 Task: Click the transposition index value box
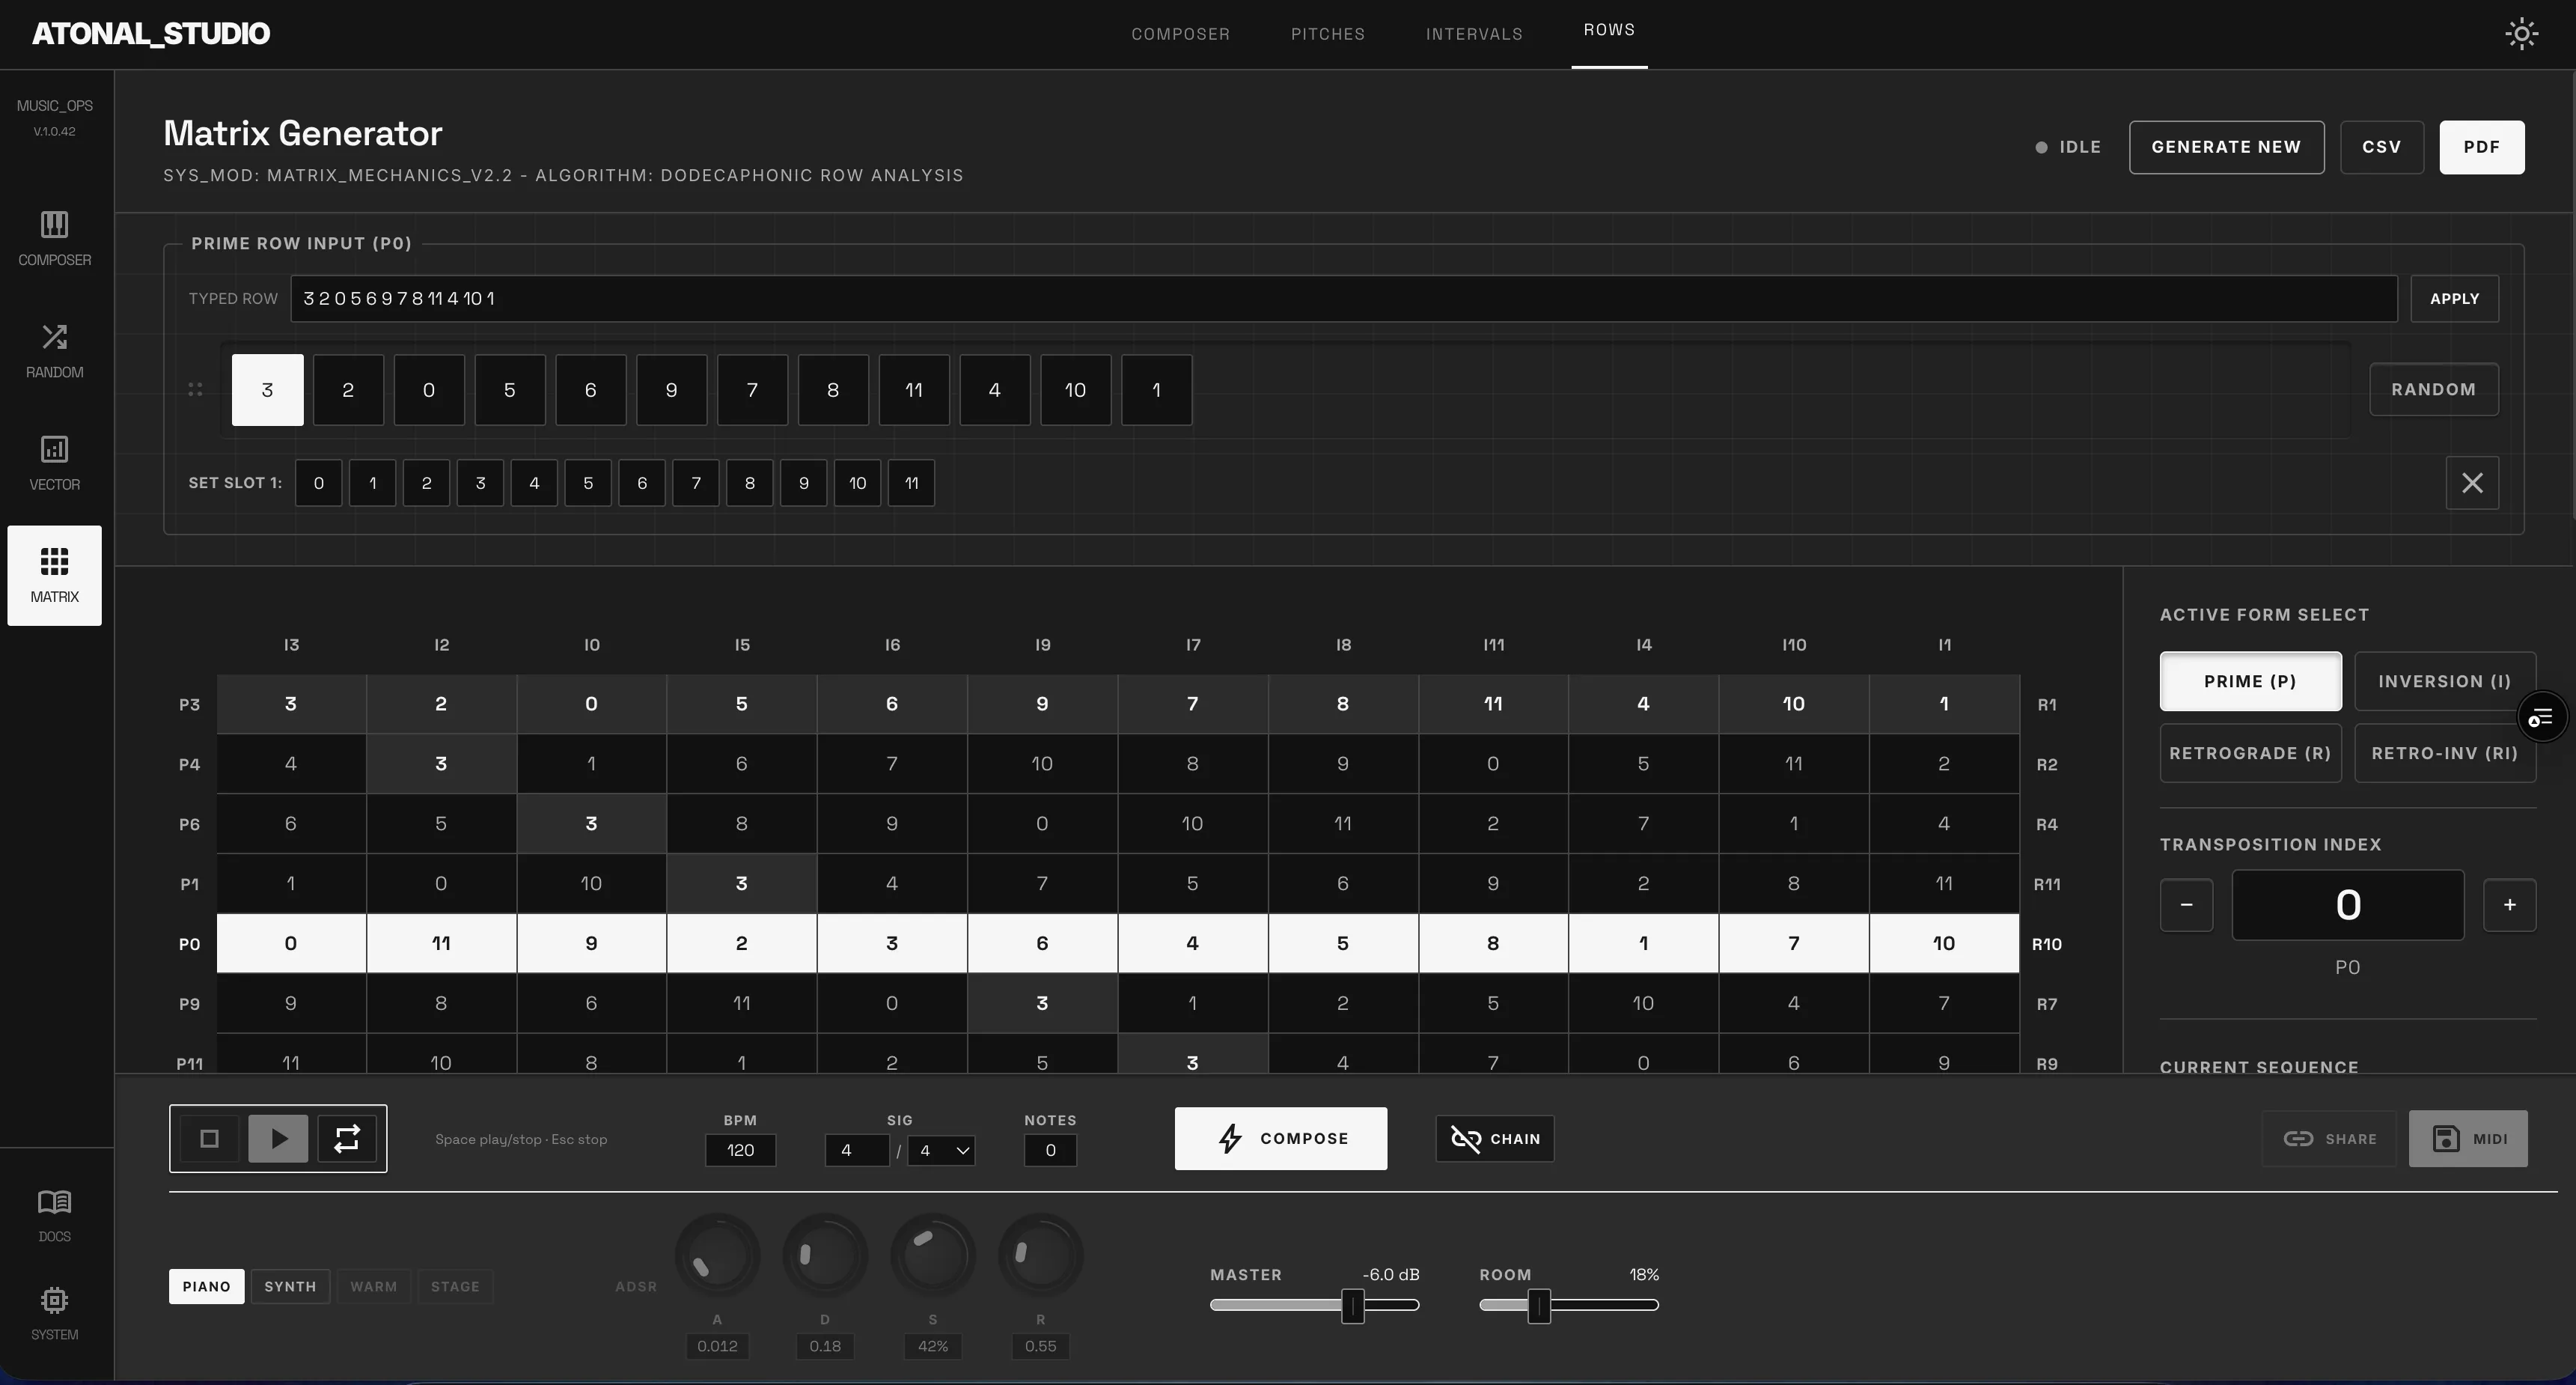pyautogui.click(x=2347, y=905)
